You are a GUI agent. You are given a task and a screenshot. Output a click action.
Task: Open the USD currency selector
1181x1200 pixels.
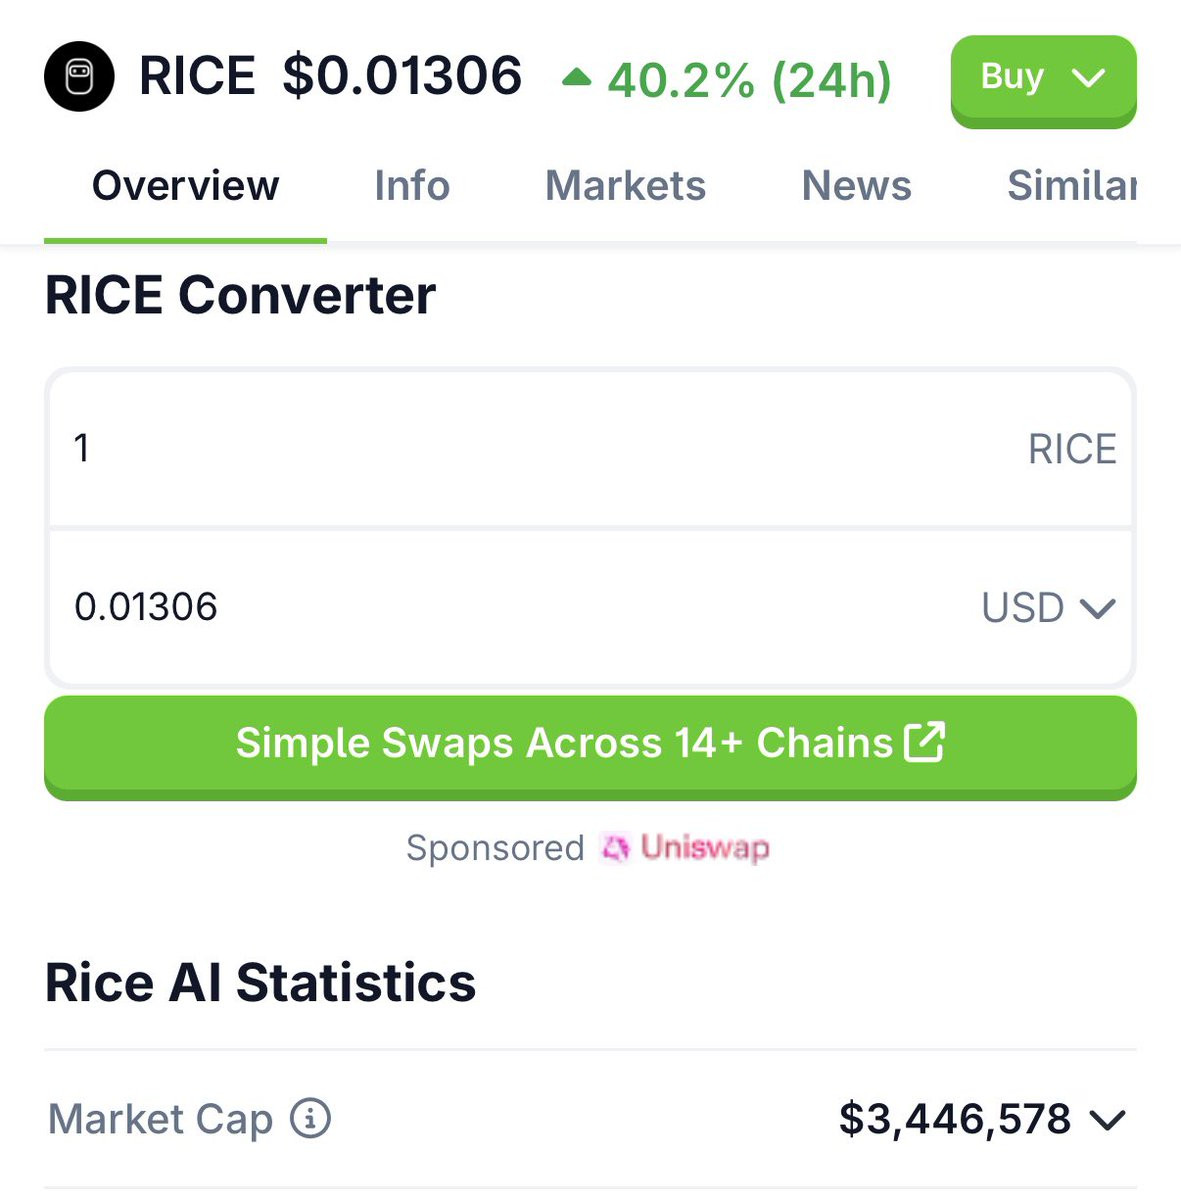1047,608
